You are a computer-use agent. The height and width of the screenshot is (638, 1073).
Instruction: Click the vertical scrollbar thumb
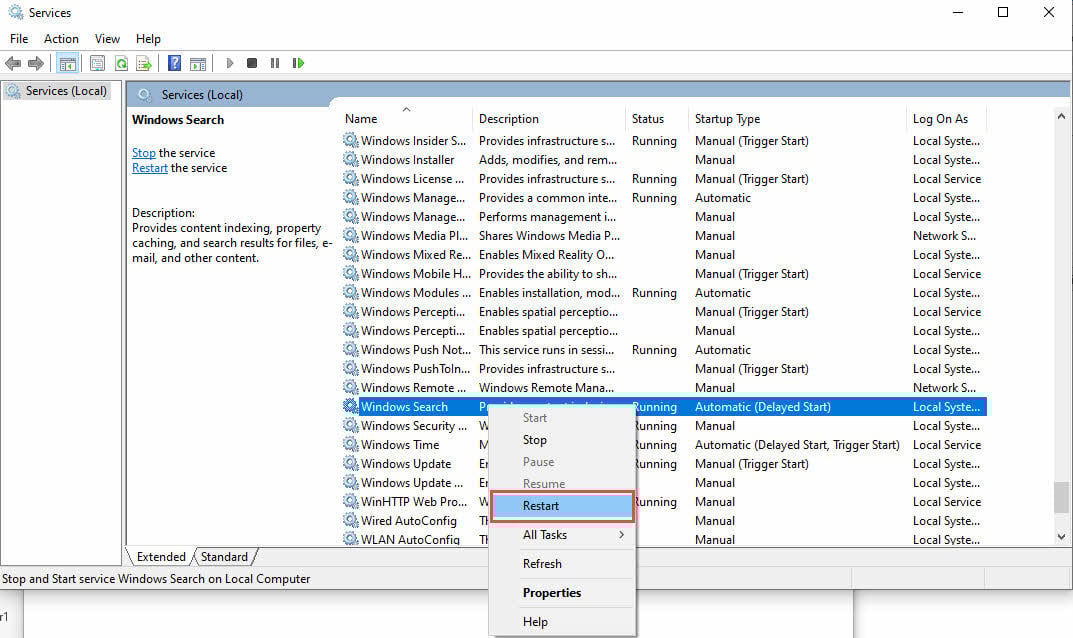(1061, 497)
